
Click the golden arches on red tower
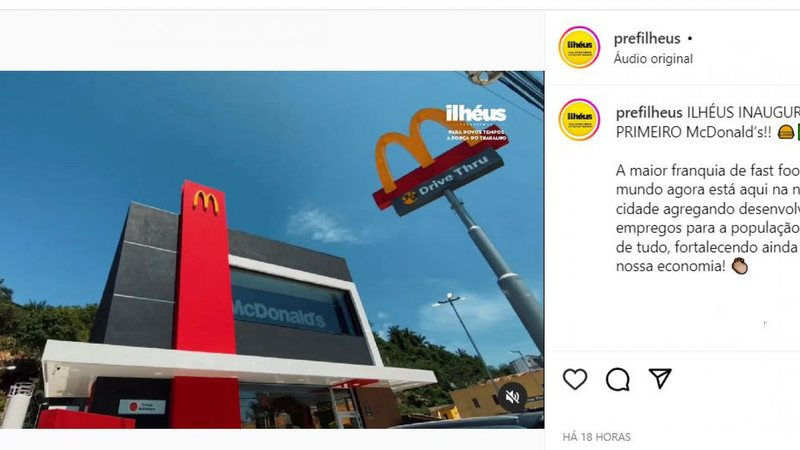coord(206,203)
